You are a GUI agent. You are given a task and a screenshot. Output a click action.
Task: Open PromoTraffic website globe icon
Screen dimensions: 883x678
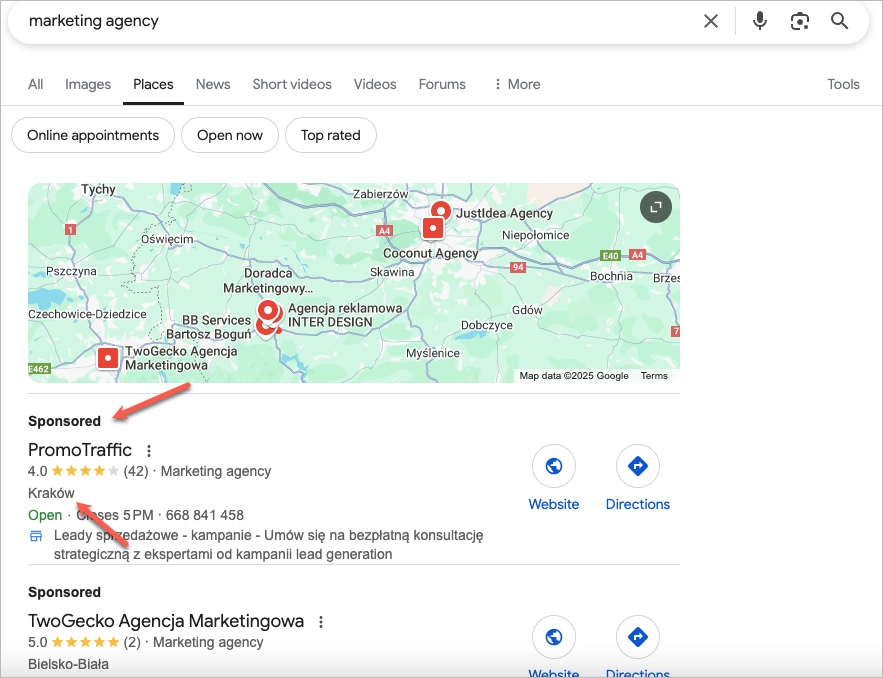pyautogui.click(x=554, y=466)
